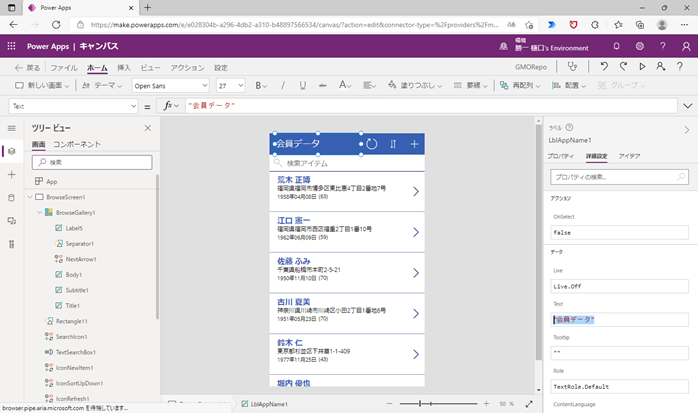Share the app using person icon

[661, 67]
